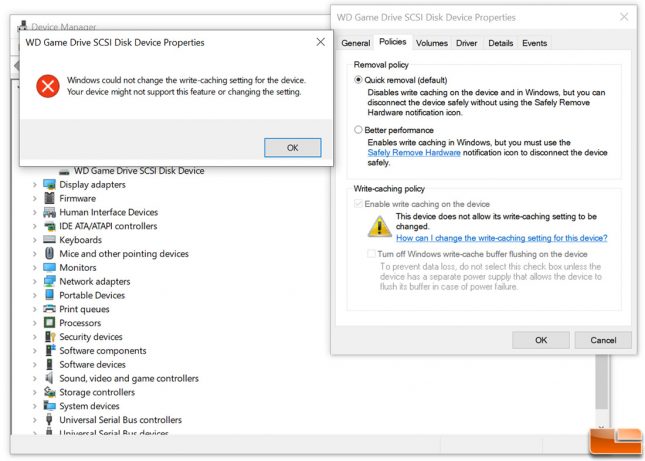
Task: Select the Software components icon
Action: (x=50, y=350)
